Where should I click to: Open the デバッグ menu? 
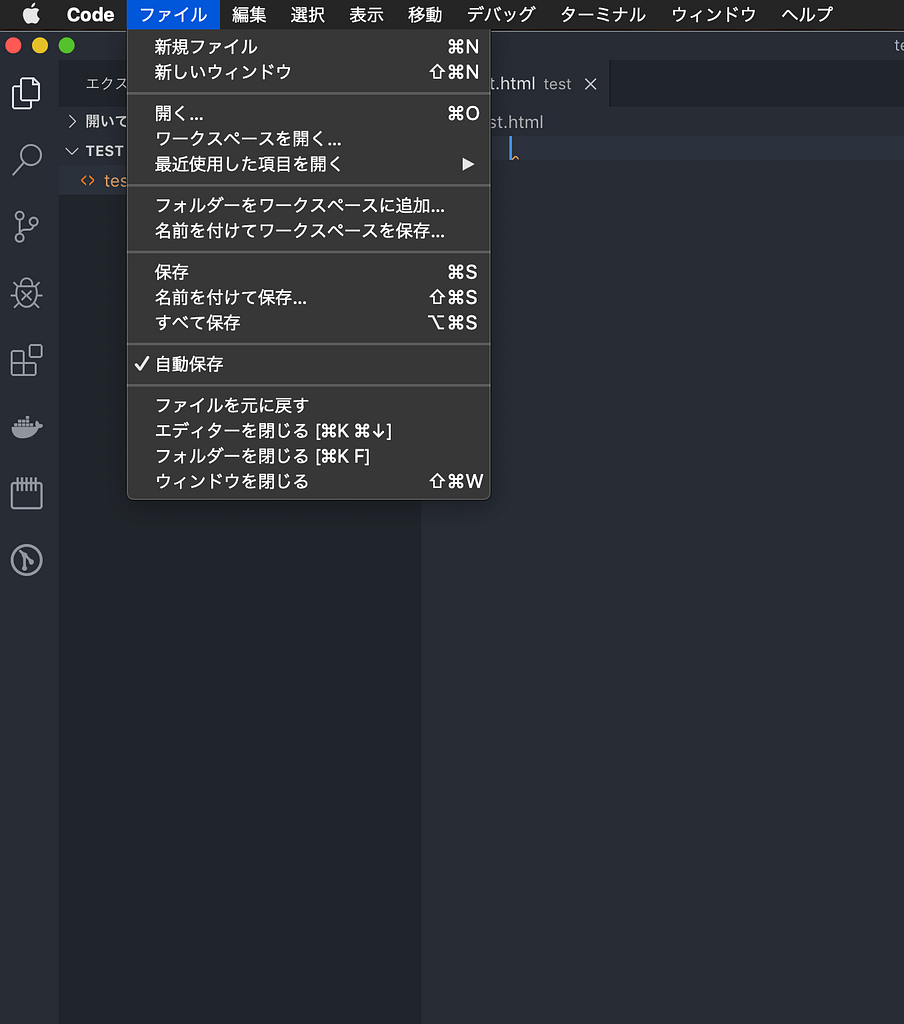(x=501, y=14)
